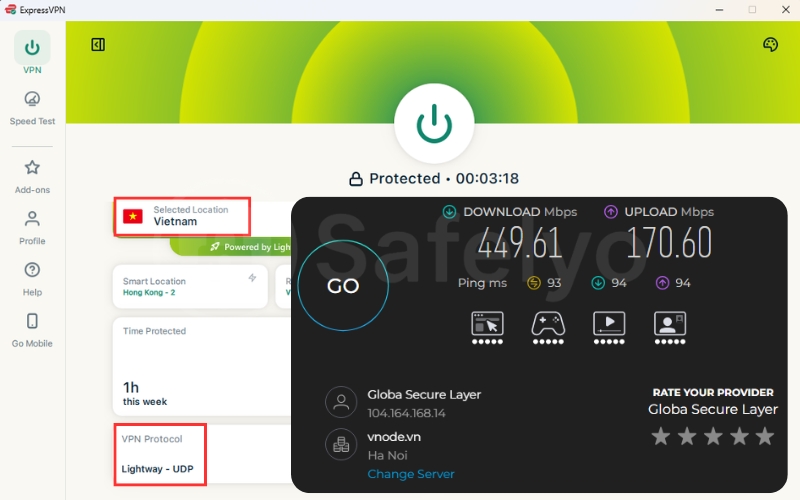Image resolution: width=800 pixels, height=500 pixels.
Task: Click the download ping icon showing 94
Action: [598, 283]
